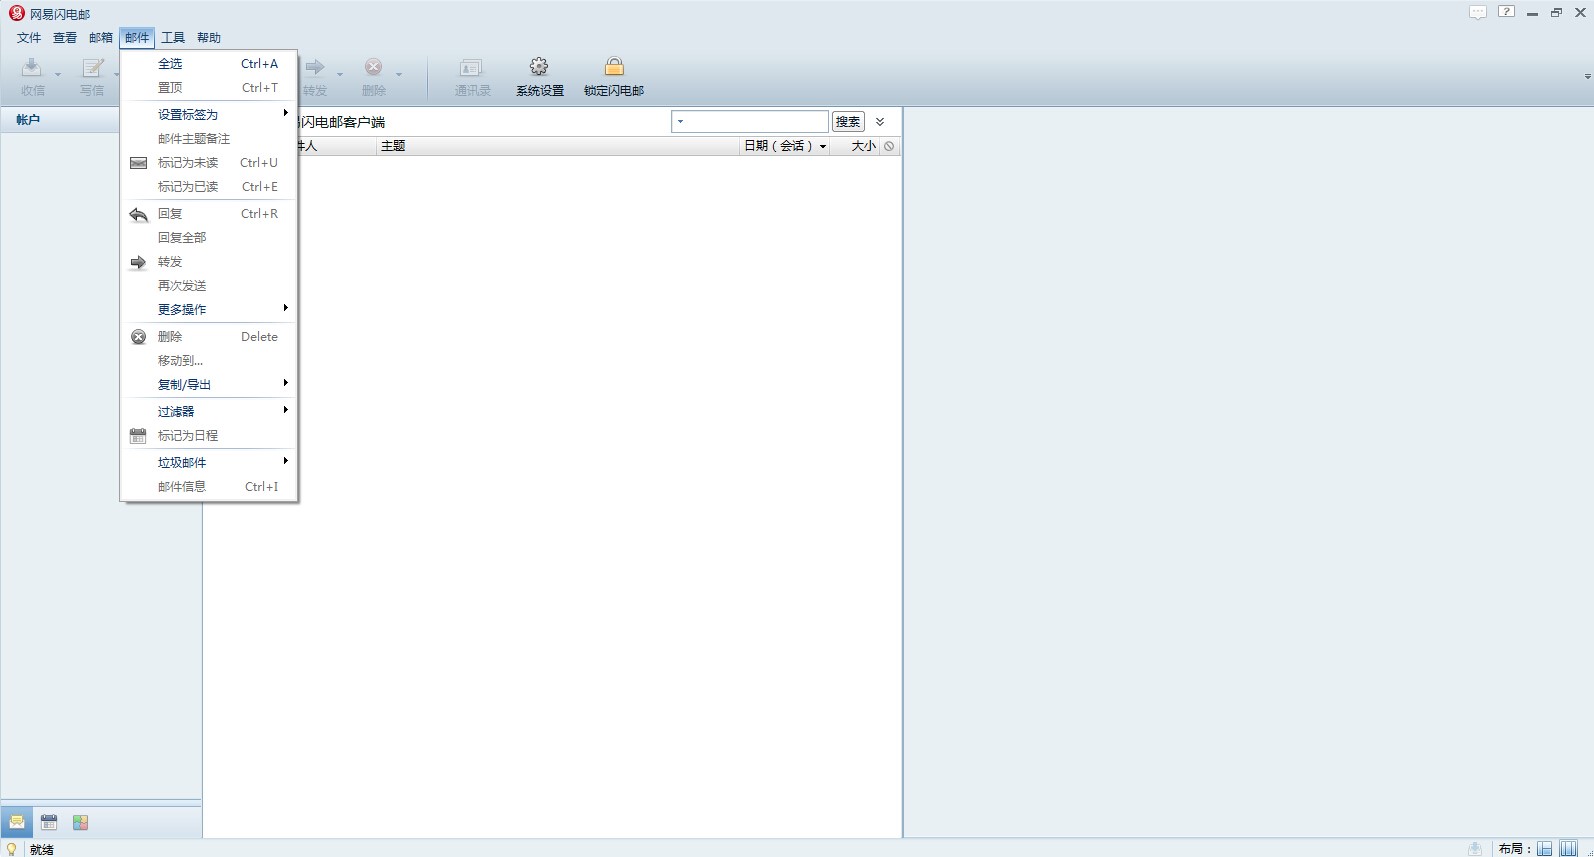The height and width of the screenshot is (857, 1594).
Task: Click the question mark help icon
Action: point(1506,12)
